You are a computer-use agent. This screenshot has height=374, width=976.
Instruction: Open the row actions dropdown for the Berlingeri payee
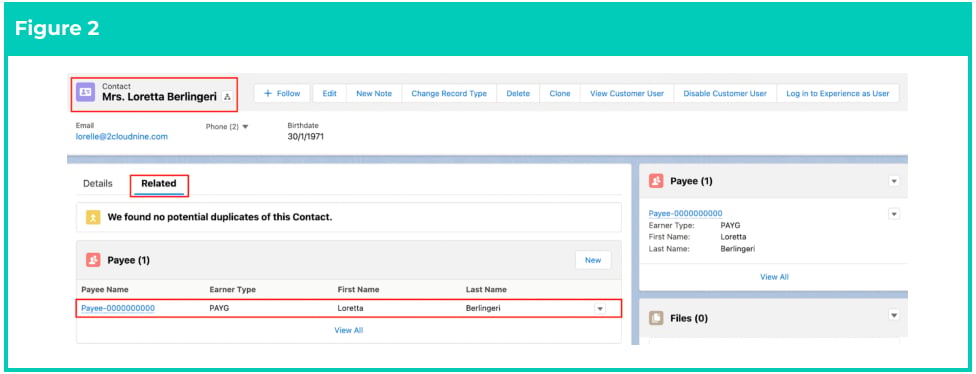point(599,309)
